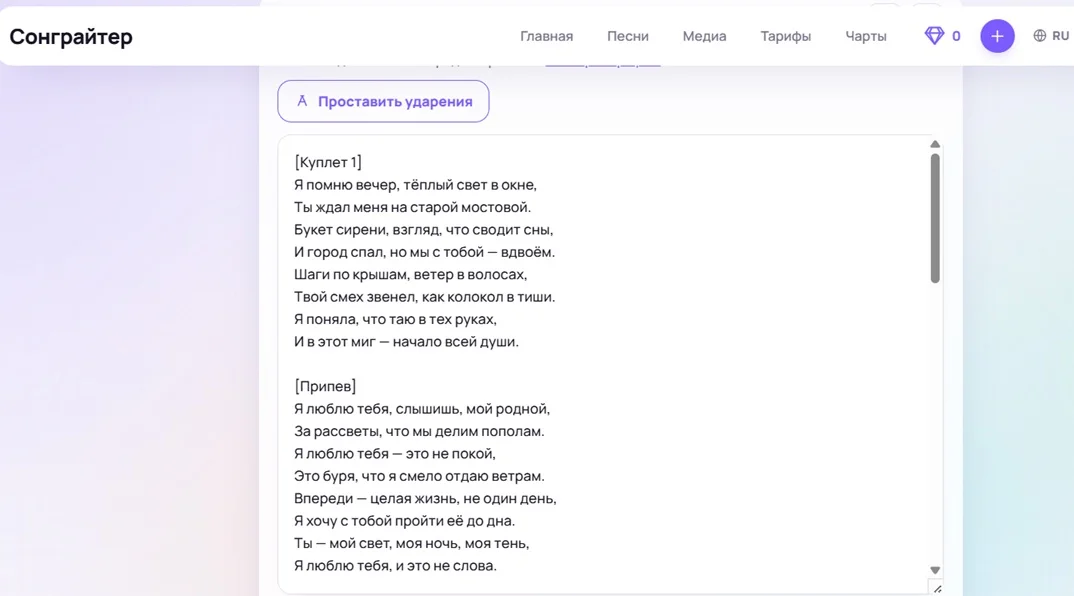
Task: Open the Тарифы pricing page
Action: tap(786, 36)
